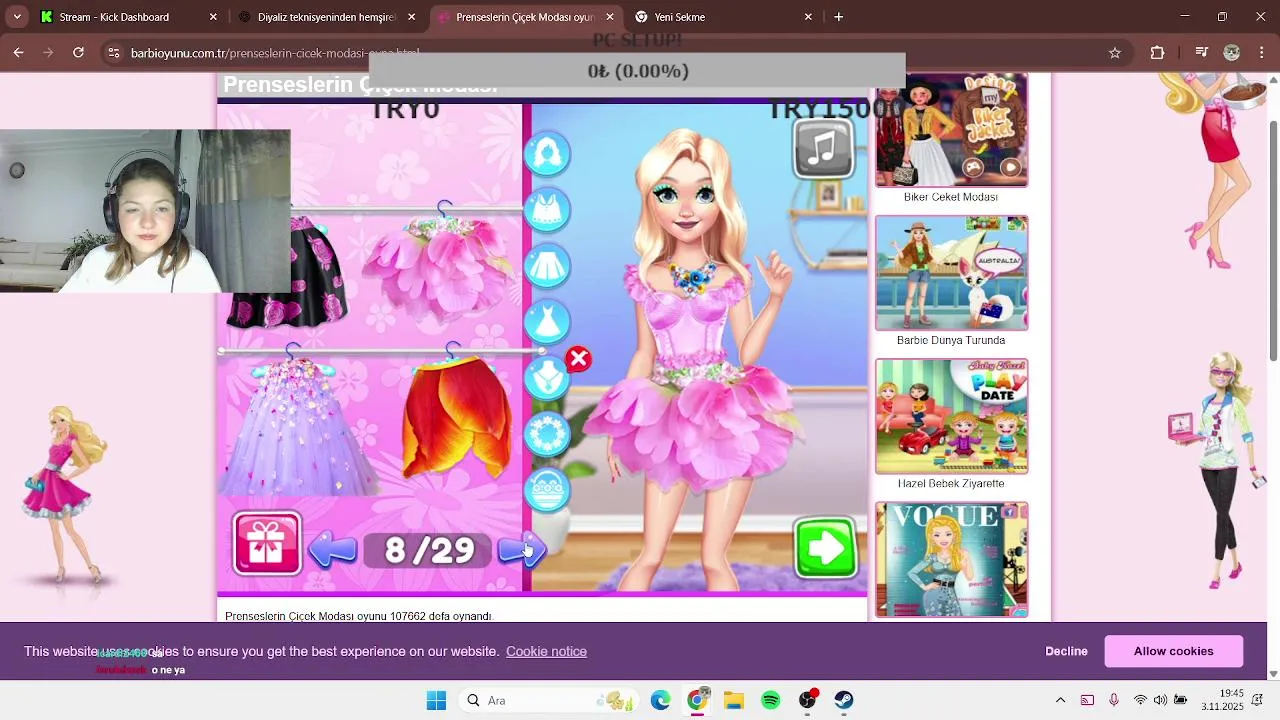1280x720 pixels.
Task: Open Barbie Dünya Turunda game thumbnail
Action: (x=951, y=273)
